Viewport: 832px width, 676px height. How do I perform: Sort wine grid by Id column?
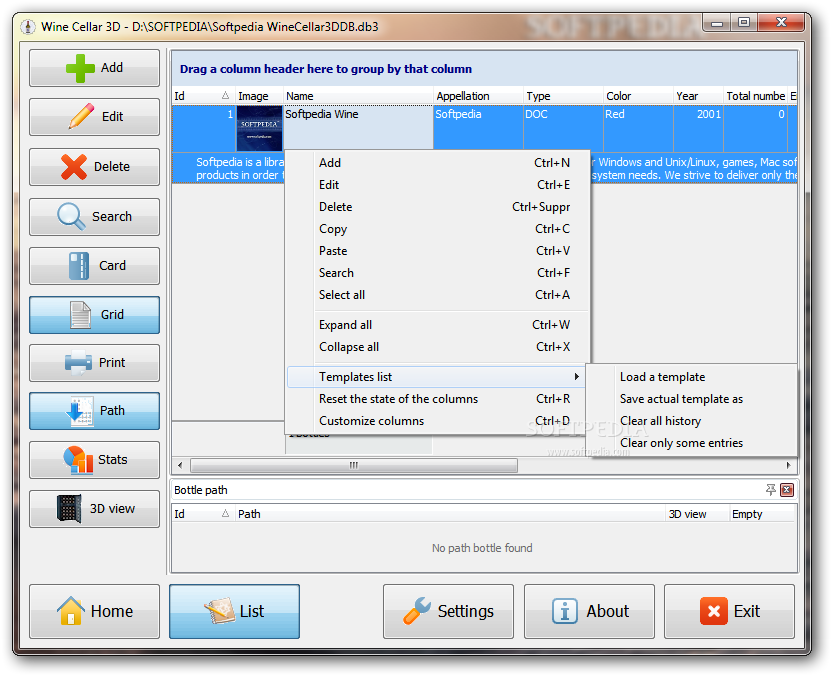point(203,96)
